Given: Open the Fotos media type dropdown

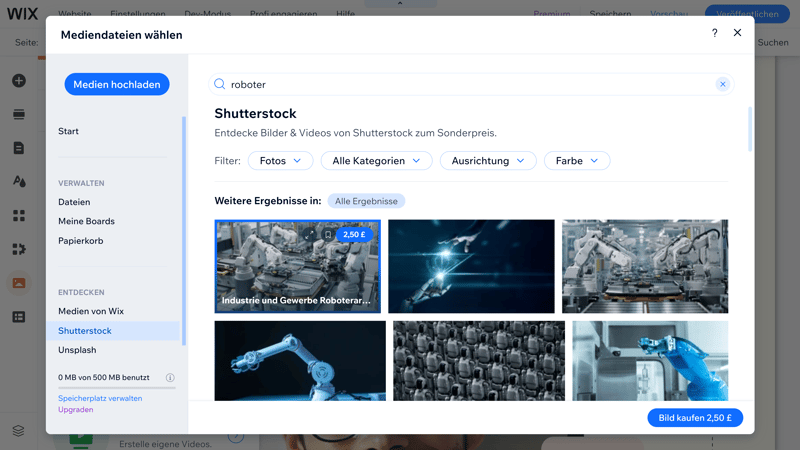Looking at the screenshot, I should click(280, 161).
